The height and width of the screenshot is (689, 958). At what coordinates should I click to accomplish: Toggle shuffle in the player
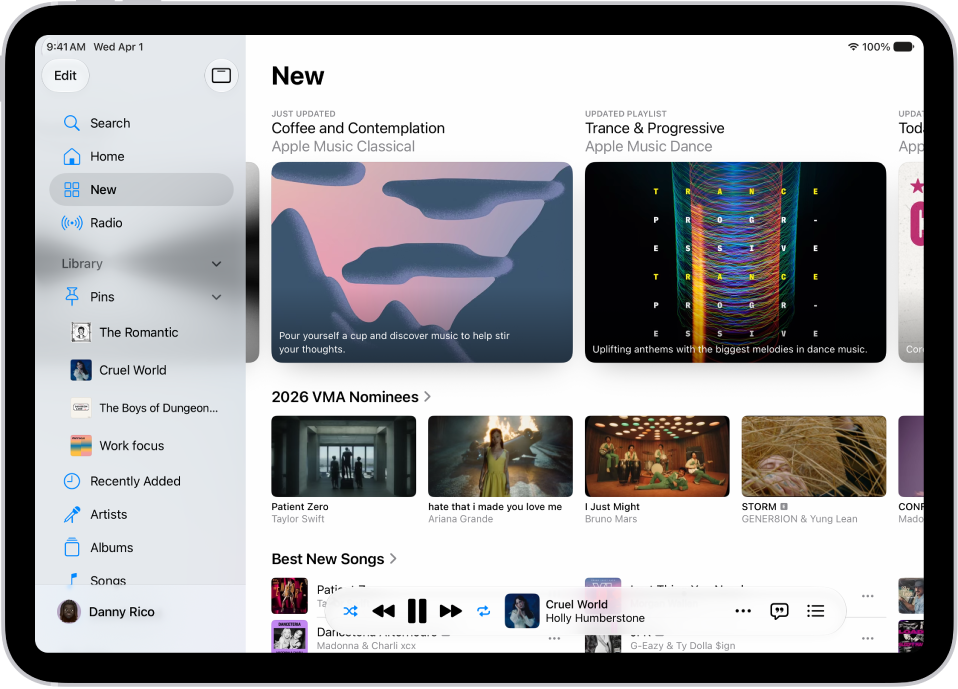point(351,611)
